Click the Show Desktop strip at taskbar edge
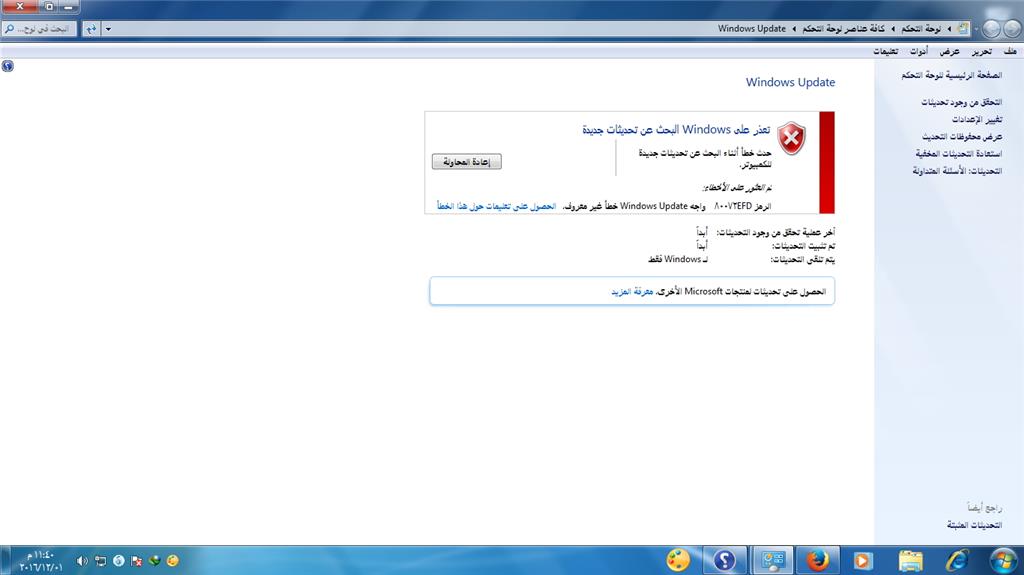This screenshot has height=575, width=1024. point(3,561)
